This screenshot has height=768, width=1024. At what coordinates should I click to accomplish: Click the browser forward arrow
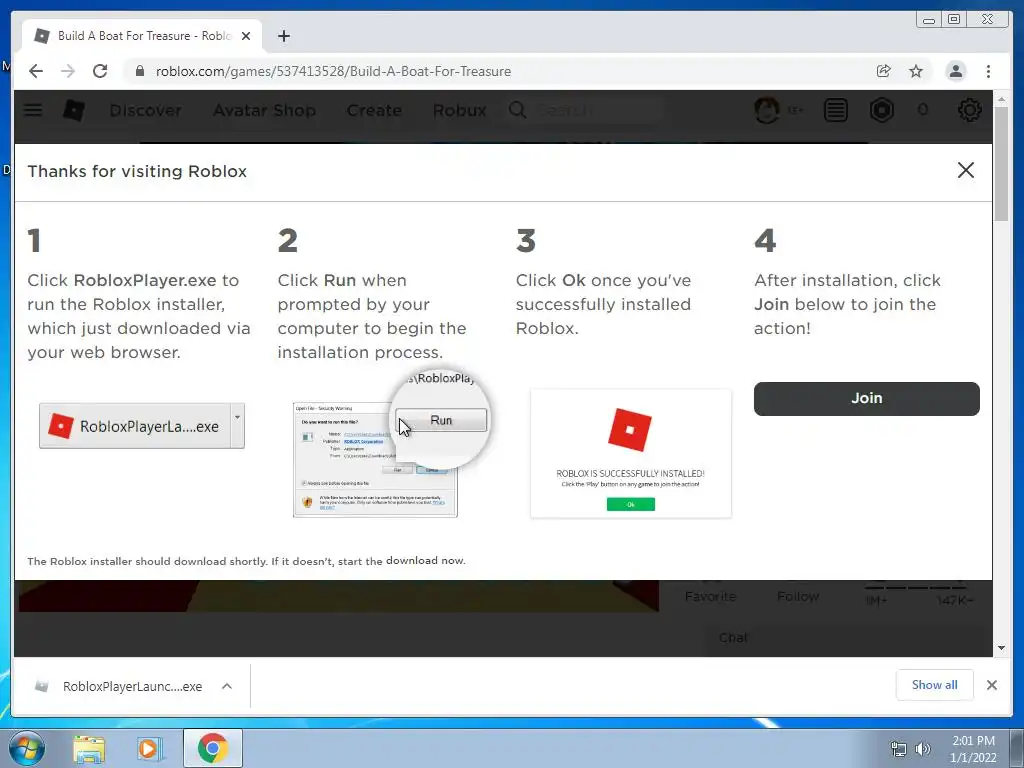(68, 71)
